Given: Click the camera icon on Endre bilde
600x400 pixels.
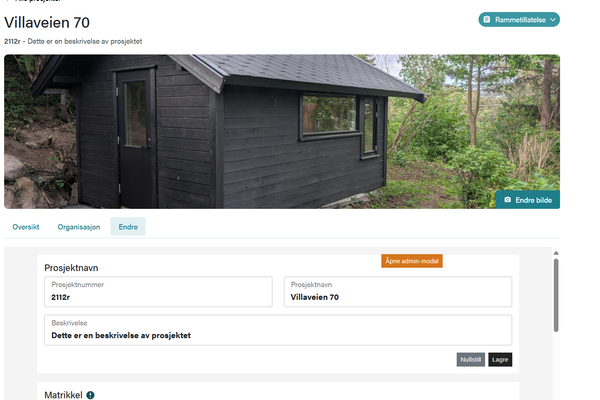Looking at the screenshot, I should pyautogui.click(x=507, y=200).
